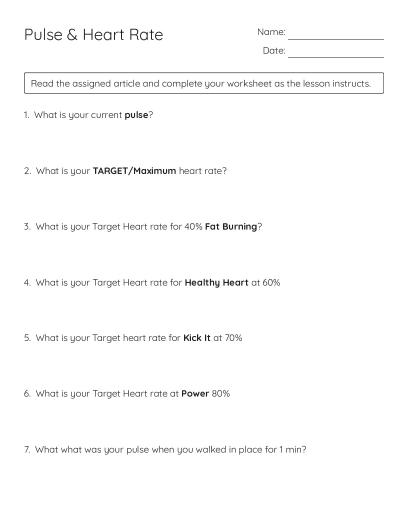Image resolution: width=408 pixels, height=528 pixels.
Task: Select the bold word pulse in question 1
Action: (136, 115)
